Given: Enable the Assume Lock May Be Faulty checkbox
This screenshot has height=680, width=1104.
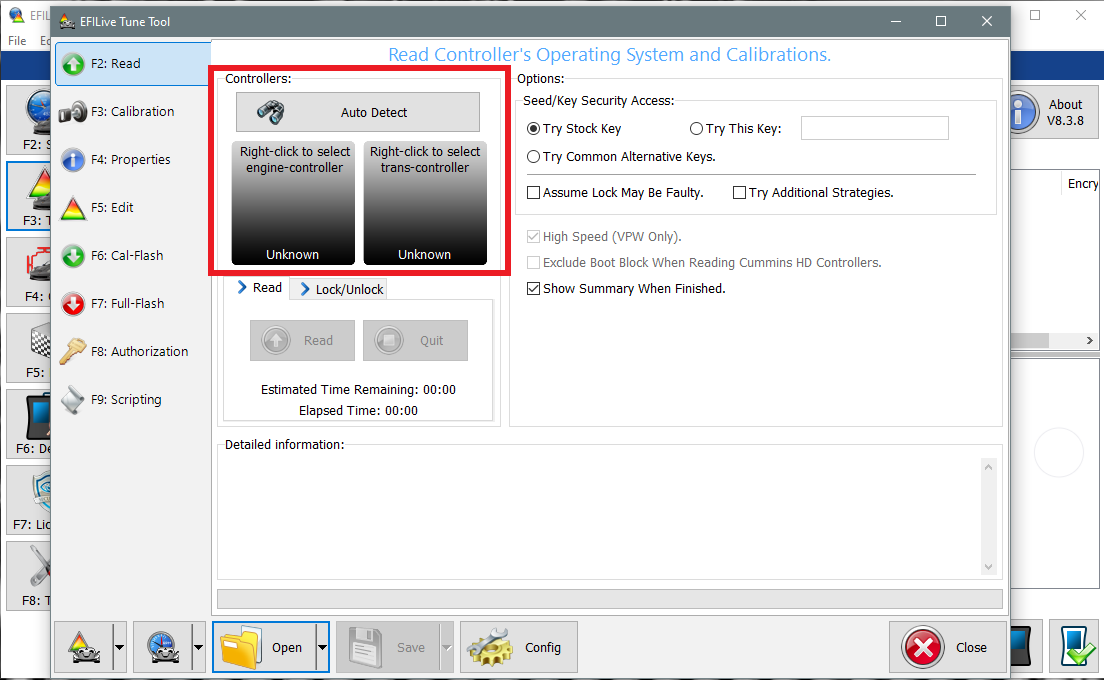Looking at the screenshot, I should [534, 192].
